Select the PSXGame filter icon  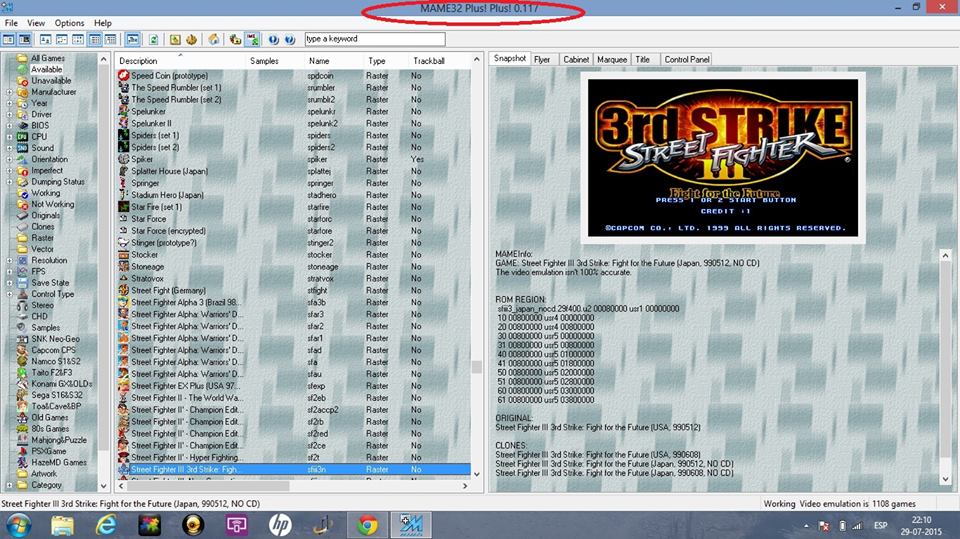(x=22, y=451)
